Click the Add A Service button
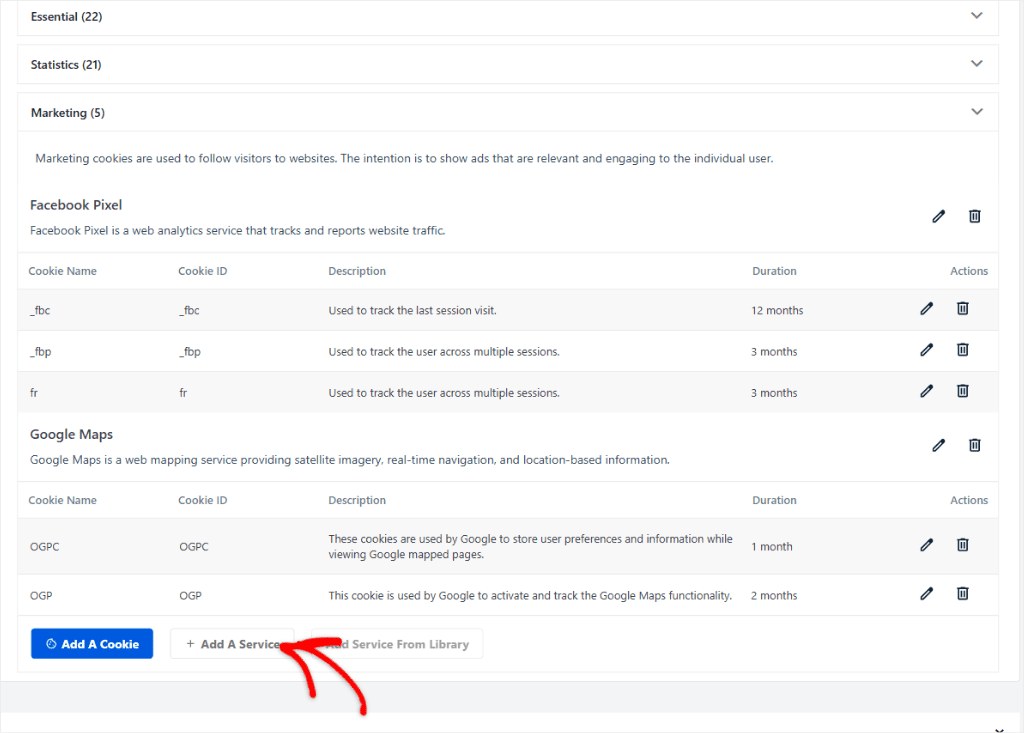The width and height of the screenshot is (1024, 733). tap(232, 643)
